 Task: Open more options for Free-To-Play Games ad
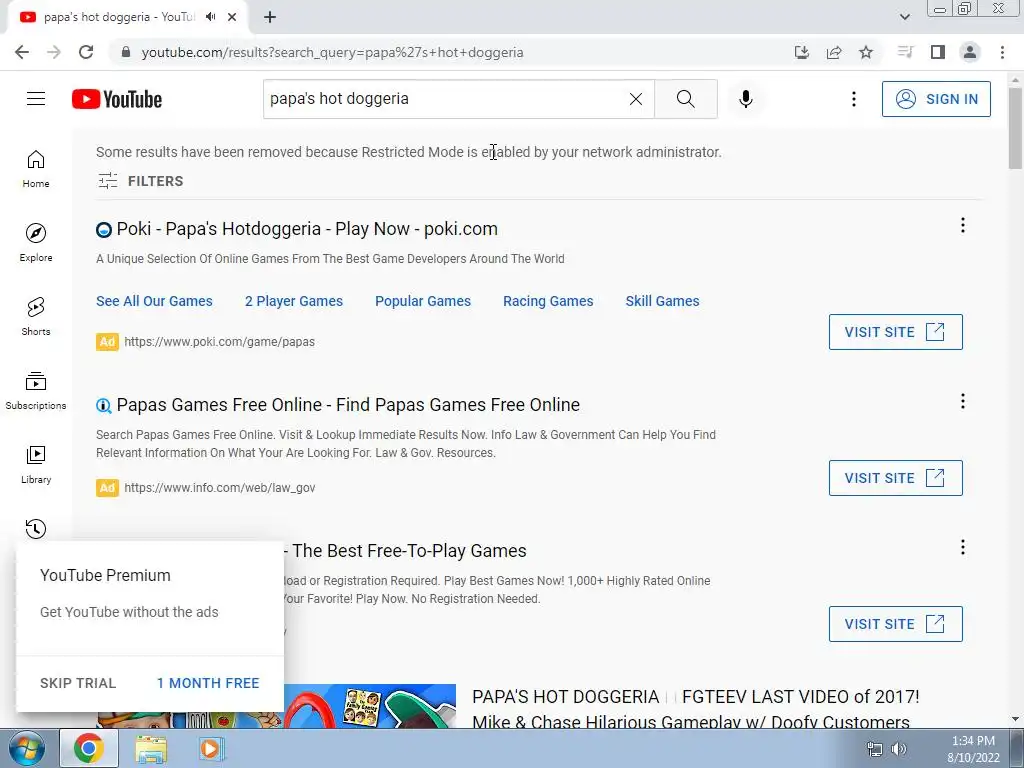pos(963,547)
